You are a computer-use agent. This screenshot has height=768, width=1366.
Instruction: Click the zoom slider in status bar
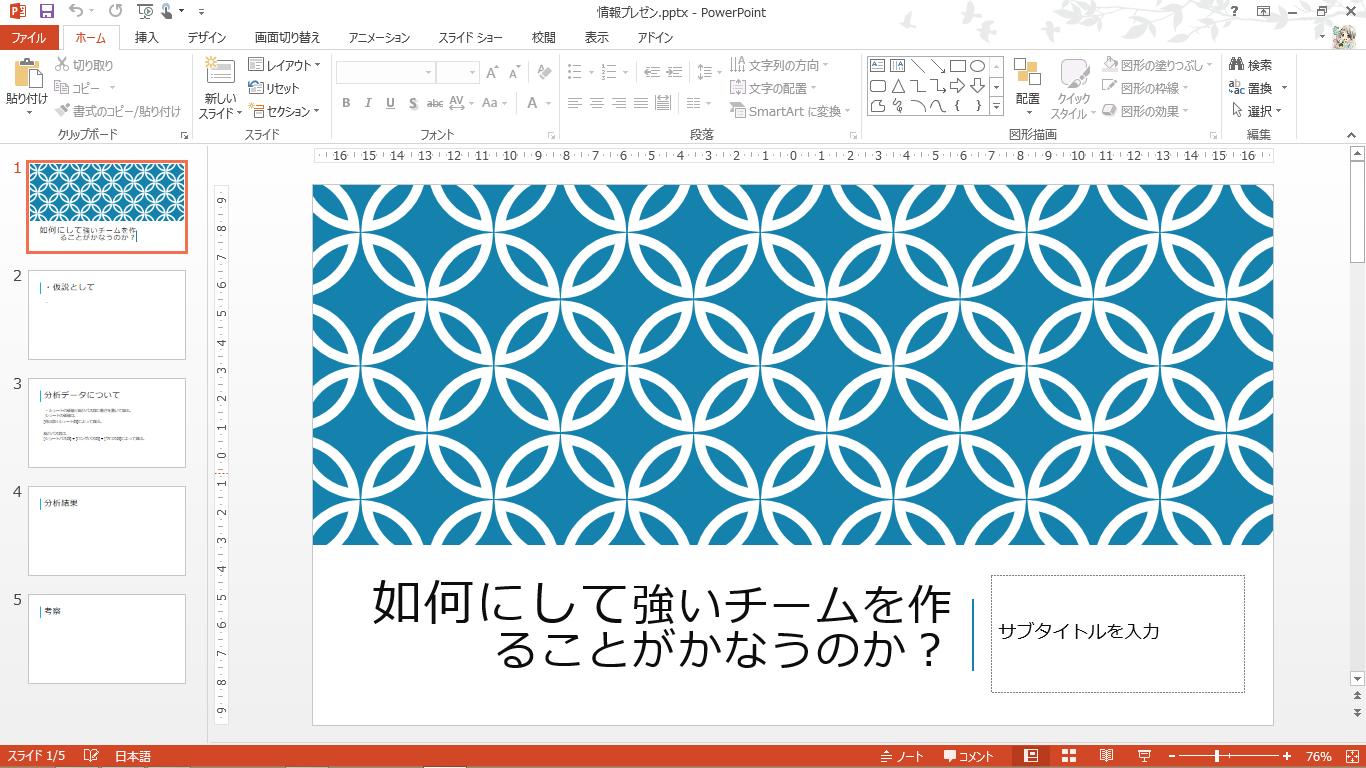coord(1217,756)
